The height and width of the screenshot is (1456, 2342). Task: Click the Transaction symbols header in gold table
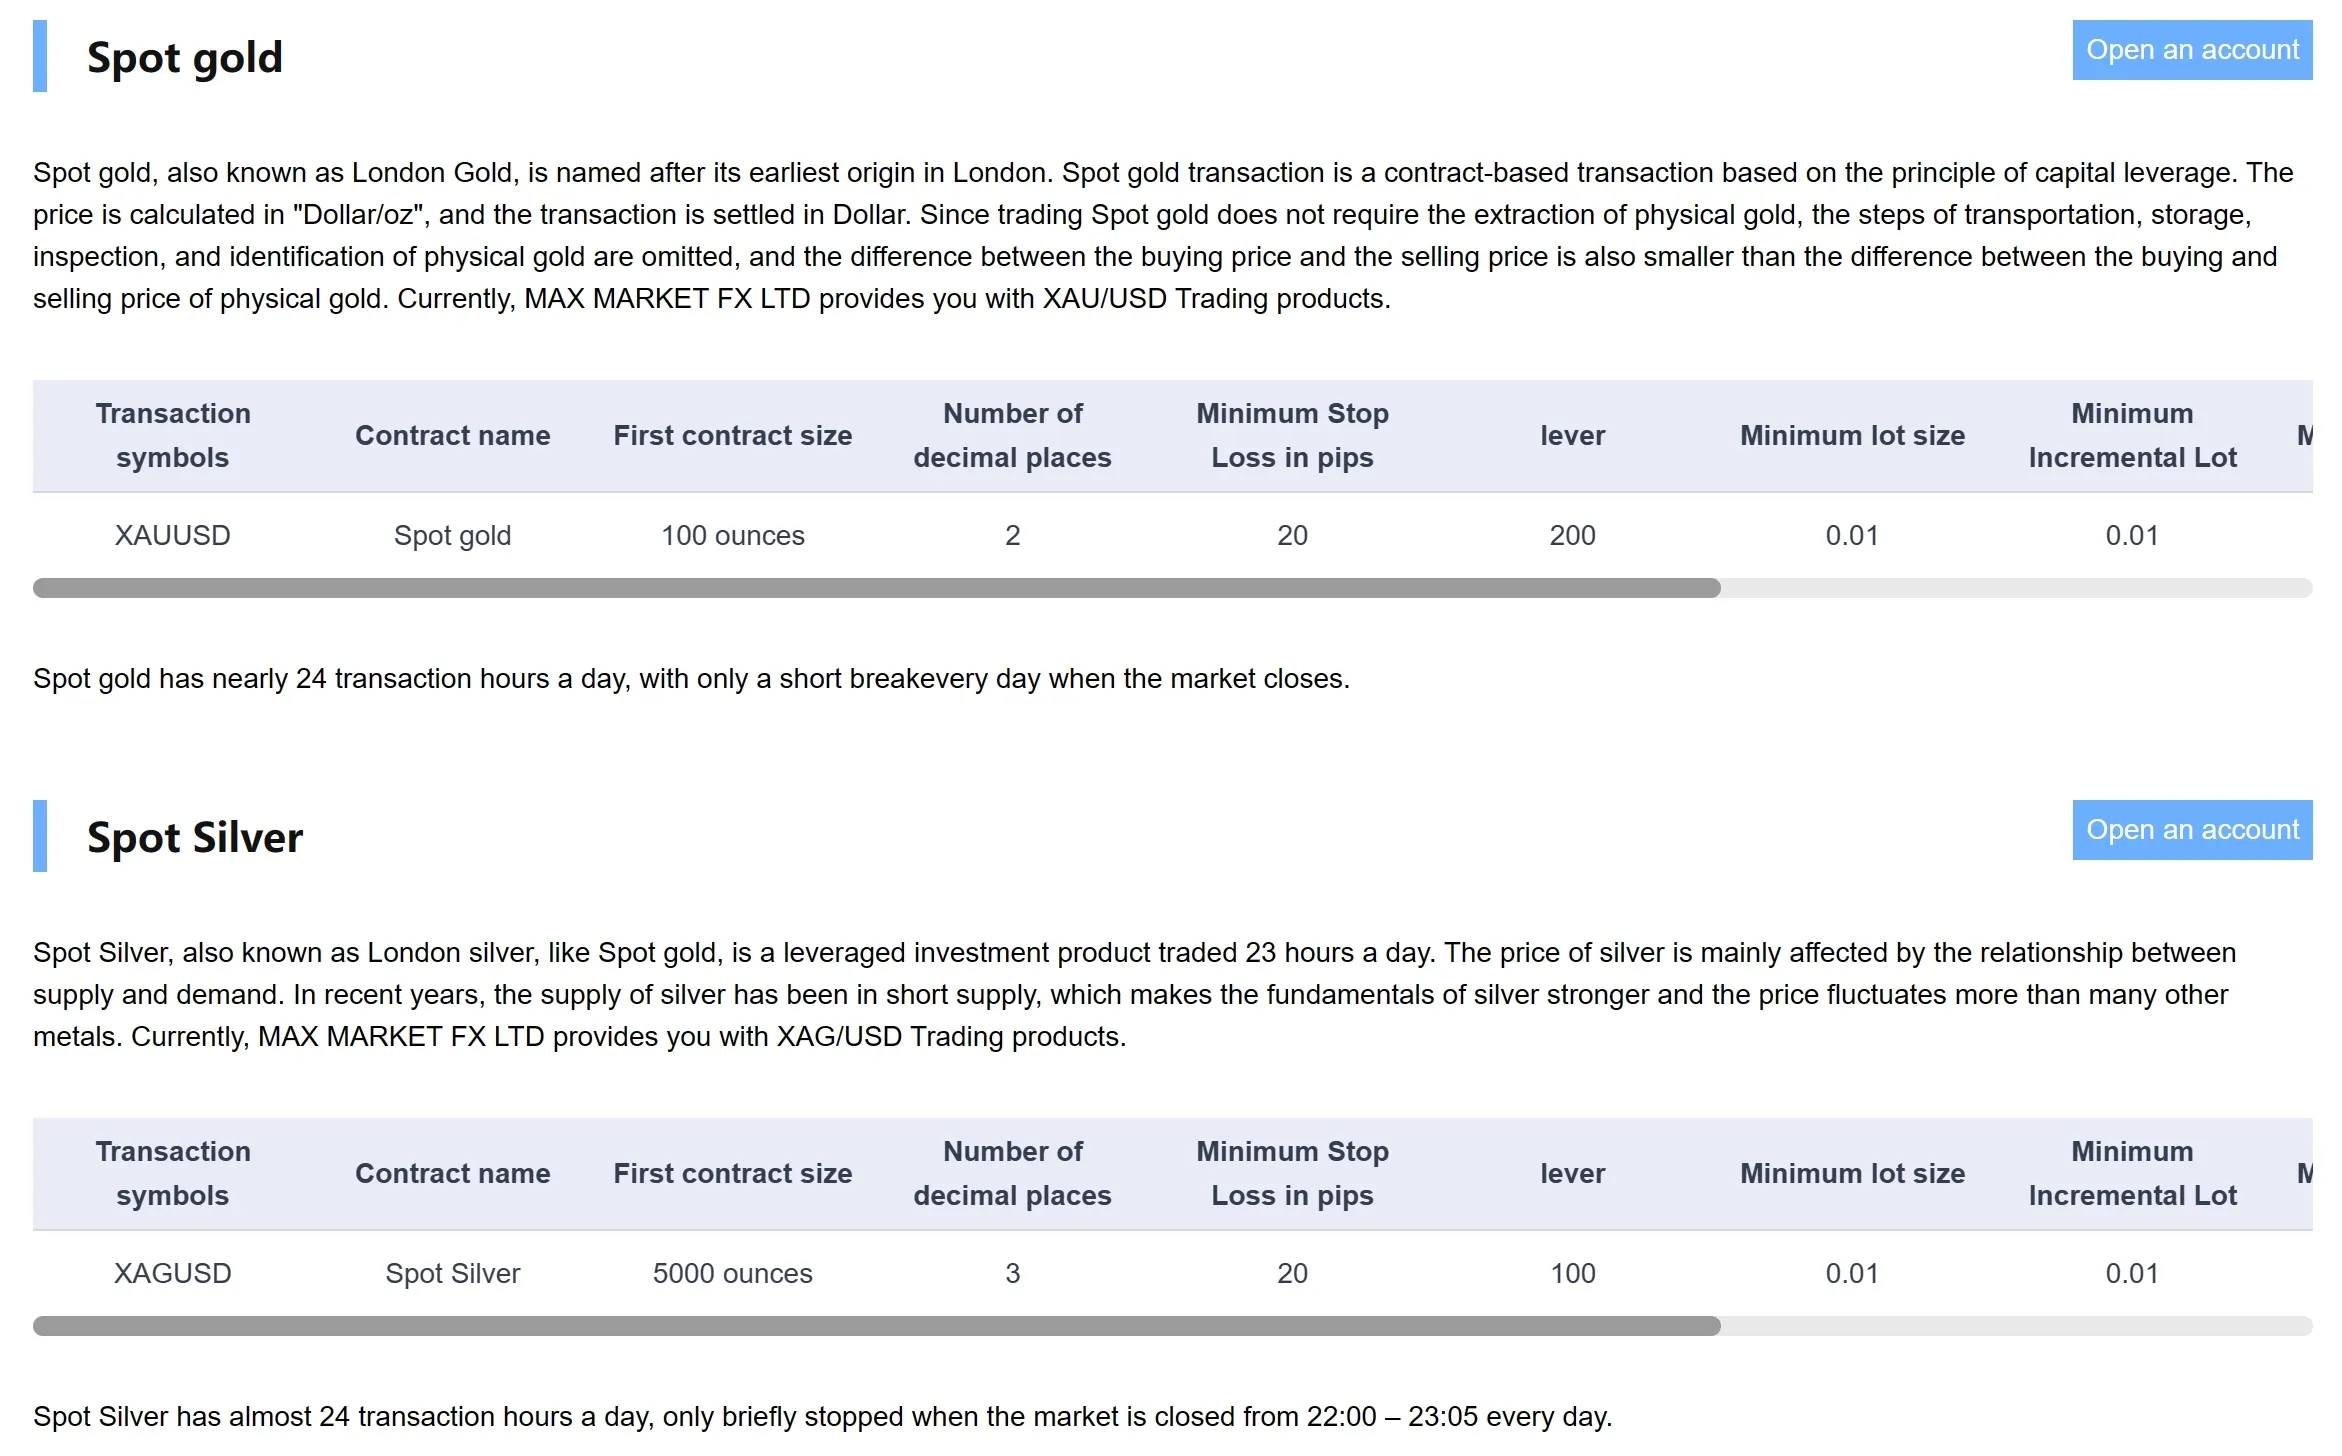click(173, 436)
